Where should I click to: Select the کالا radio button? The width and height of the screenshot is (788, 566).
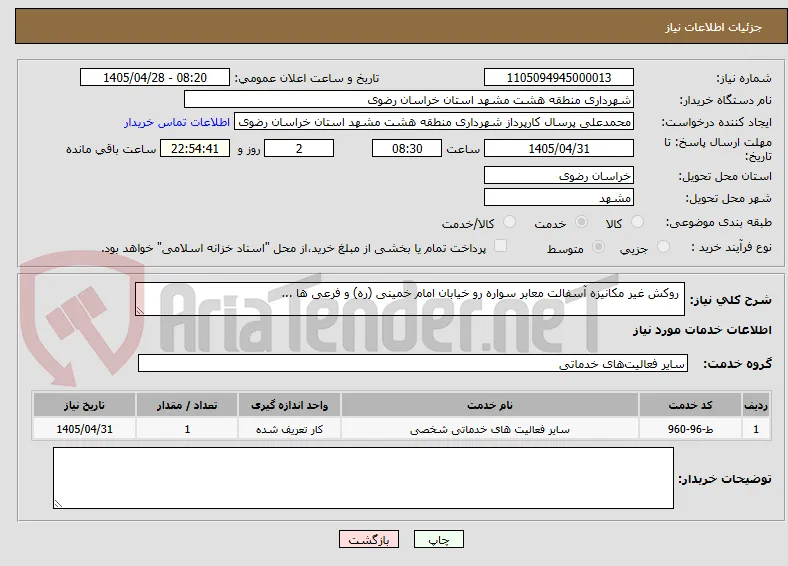[637, 222]
